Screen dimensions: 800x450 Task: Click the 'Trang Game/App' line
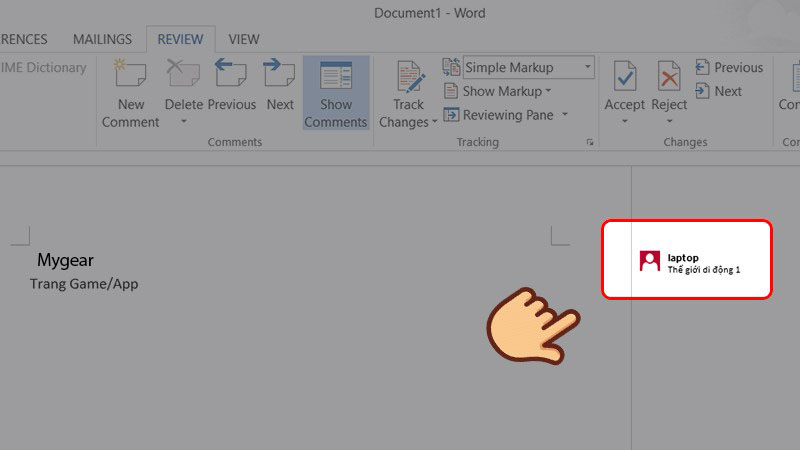[x=84, y=284]
